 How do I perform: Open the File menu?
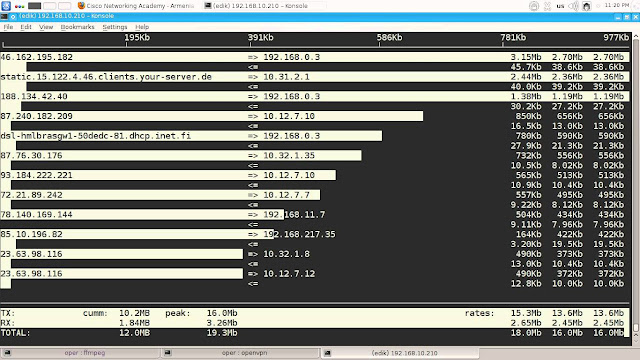[x=8, y=27]
